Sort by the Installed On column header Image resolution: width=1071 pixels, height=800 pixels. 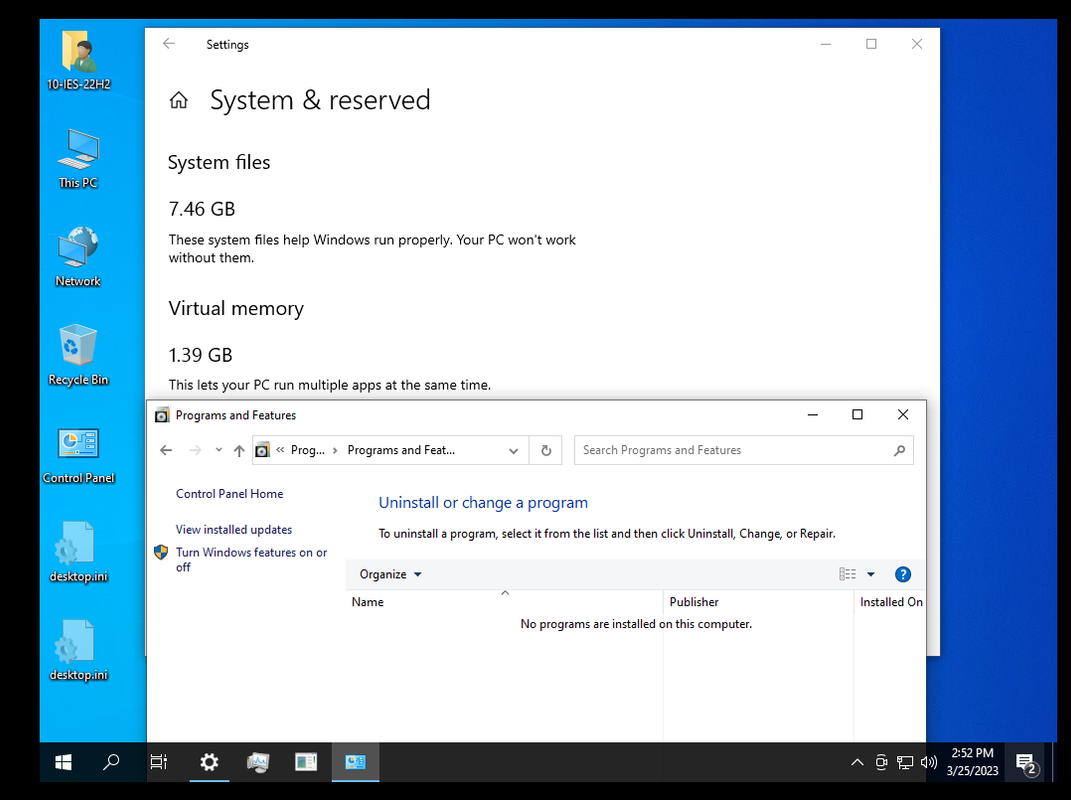point(891,602)
